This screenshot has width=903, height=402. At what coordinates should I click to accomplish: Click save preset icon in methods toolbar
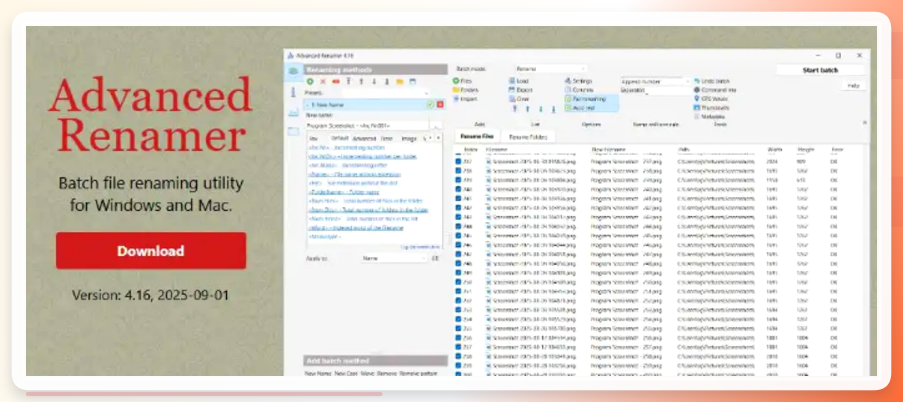(x=412, y=82)
